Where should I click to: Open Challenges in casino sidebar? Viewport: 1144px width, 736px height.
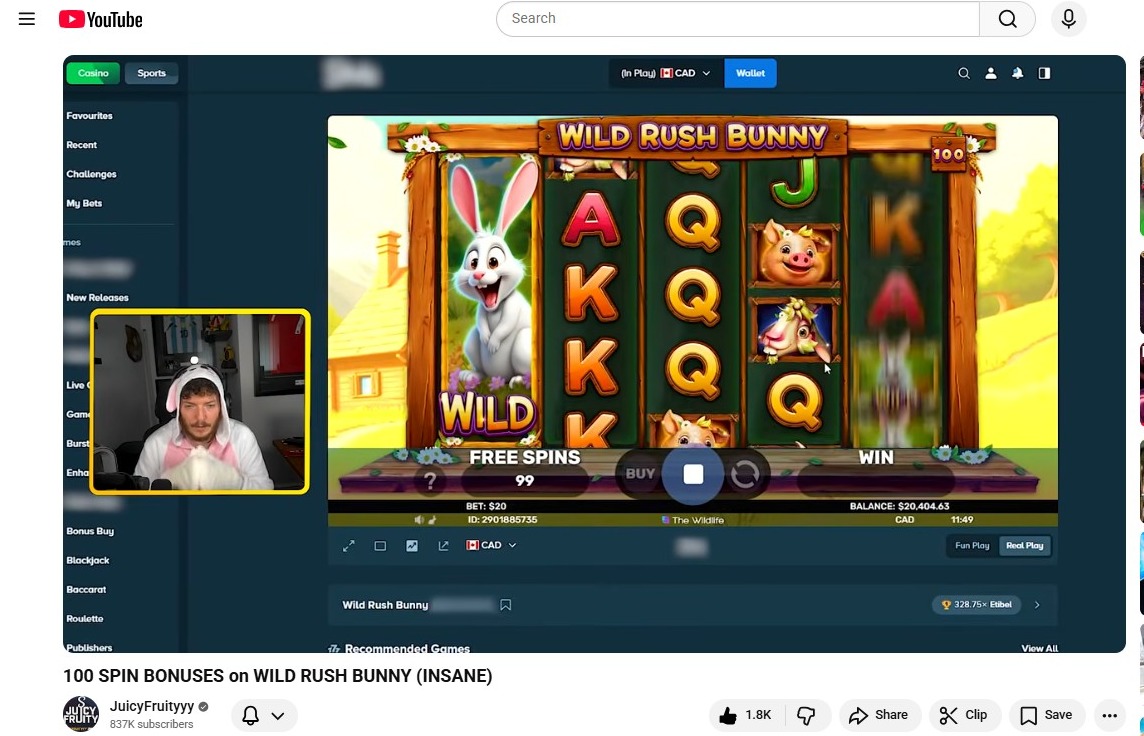[91, 174]
